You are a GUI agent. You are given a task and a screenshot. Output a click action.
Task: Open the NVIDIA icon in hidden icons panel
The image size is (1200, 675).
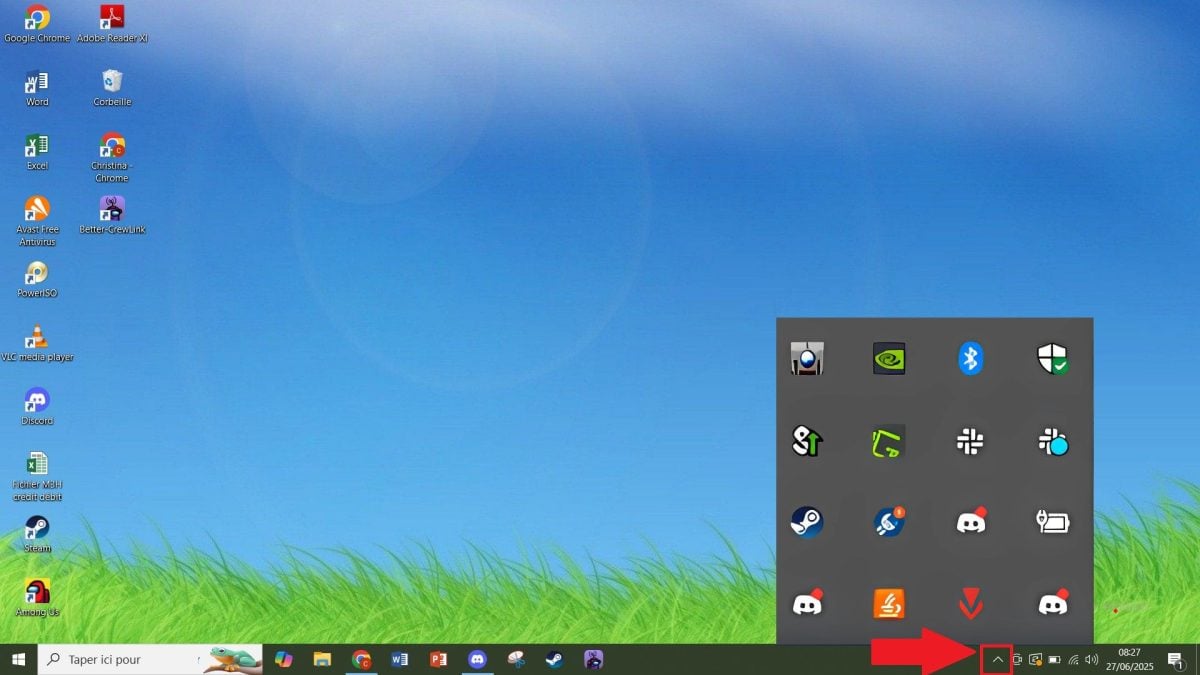[x=889, y=358]
